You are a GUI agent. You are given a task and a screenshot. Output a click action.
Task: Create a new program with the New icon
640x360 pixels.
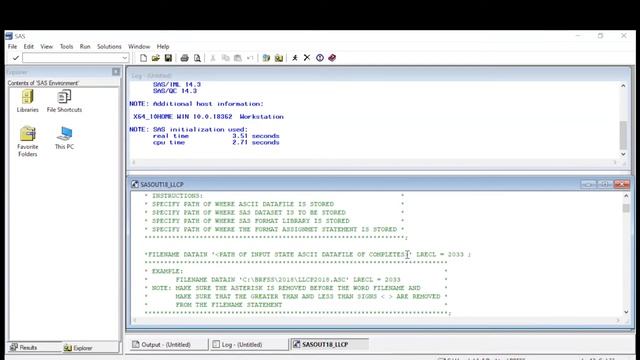[143, 58]
